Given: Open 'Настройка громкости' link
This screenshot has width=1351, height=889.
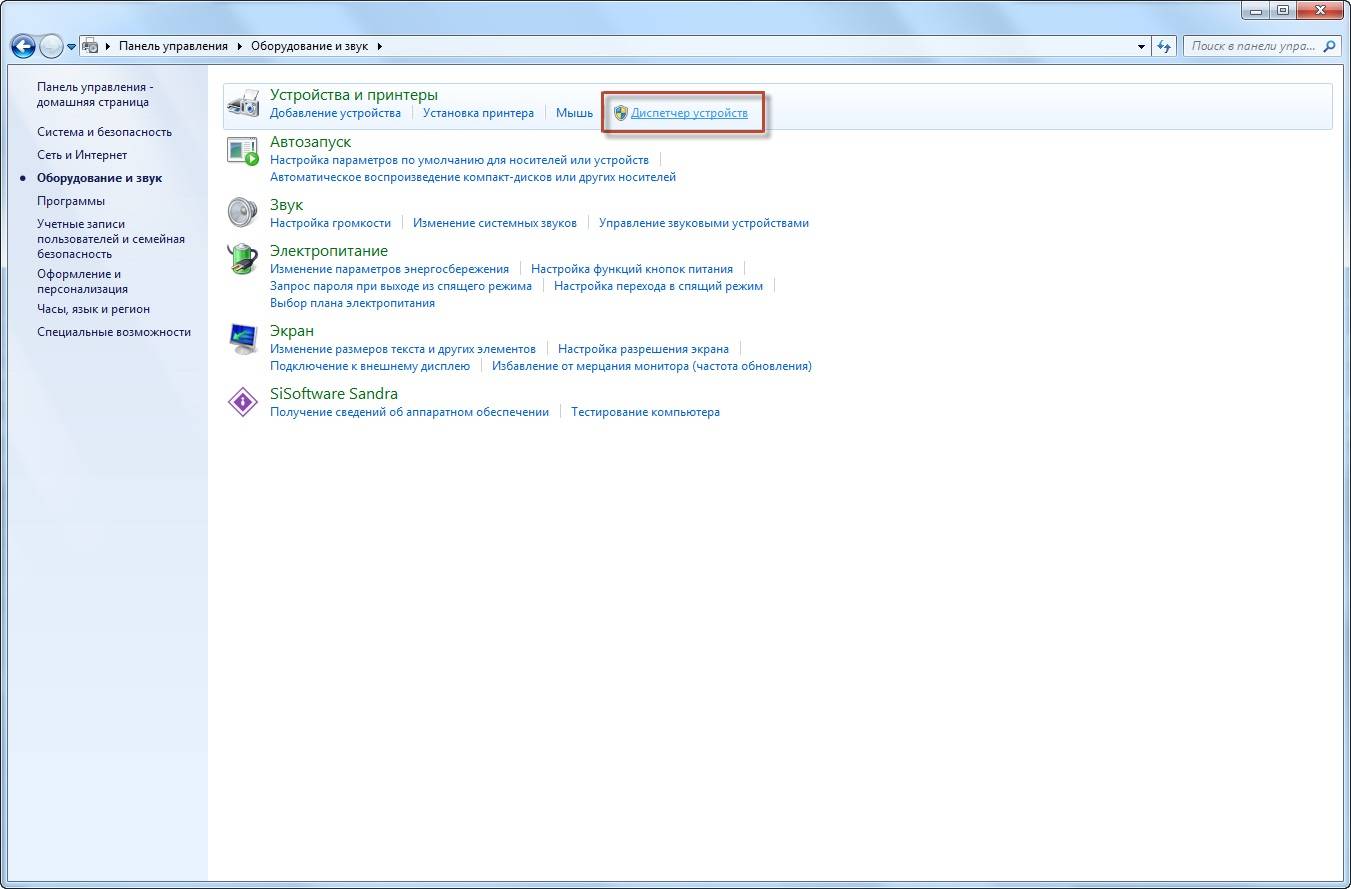Looking at the screenshot, I should coord(330,223).
